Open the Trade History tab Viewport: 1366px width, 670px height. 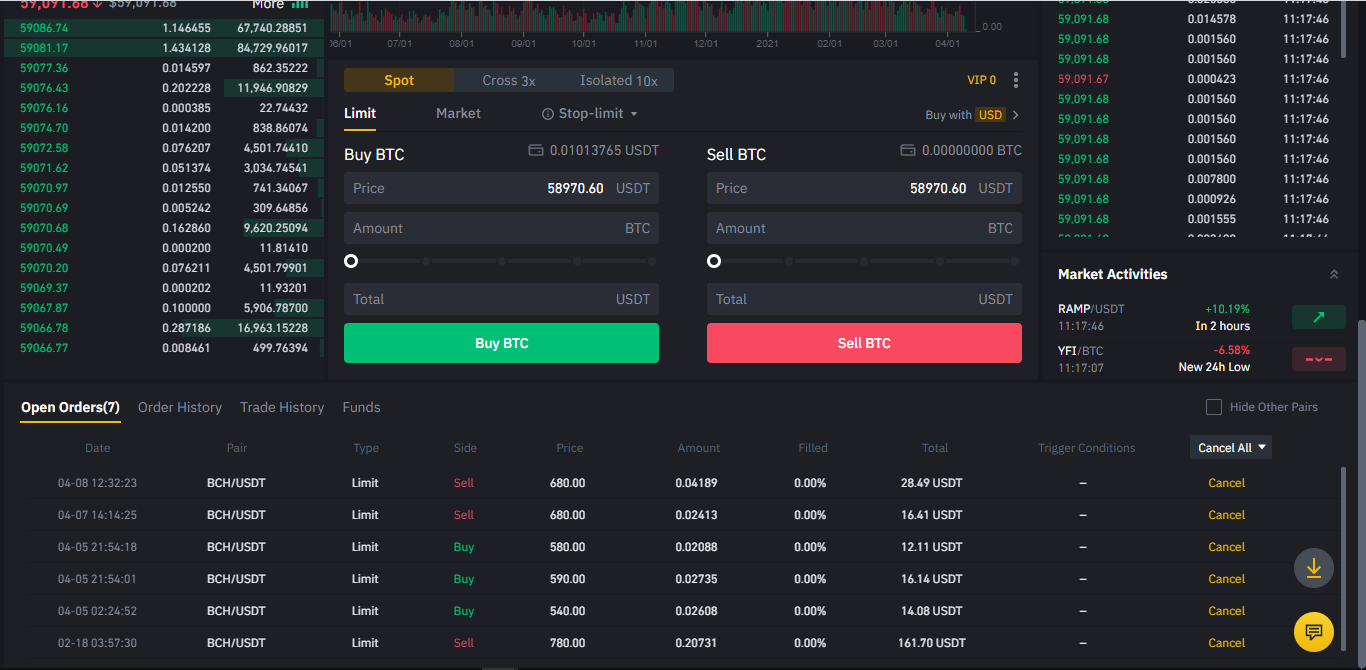point(282,407)
